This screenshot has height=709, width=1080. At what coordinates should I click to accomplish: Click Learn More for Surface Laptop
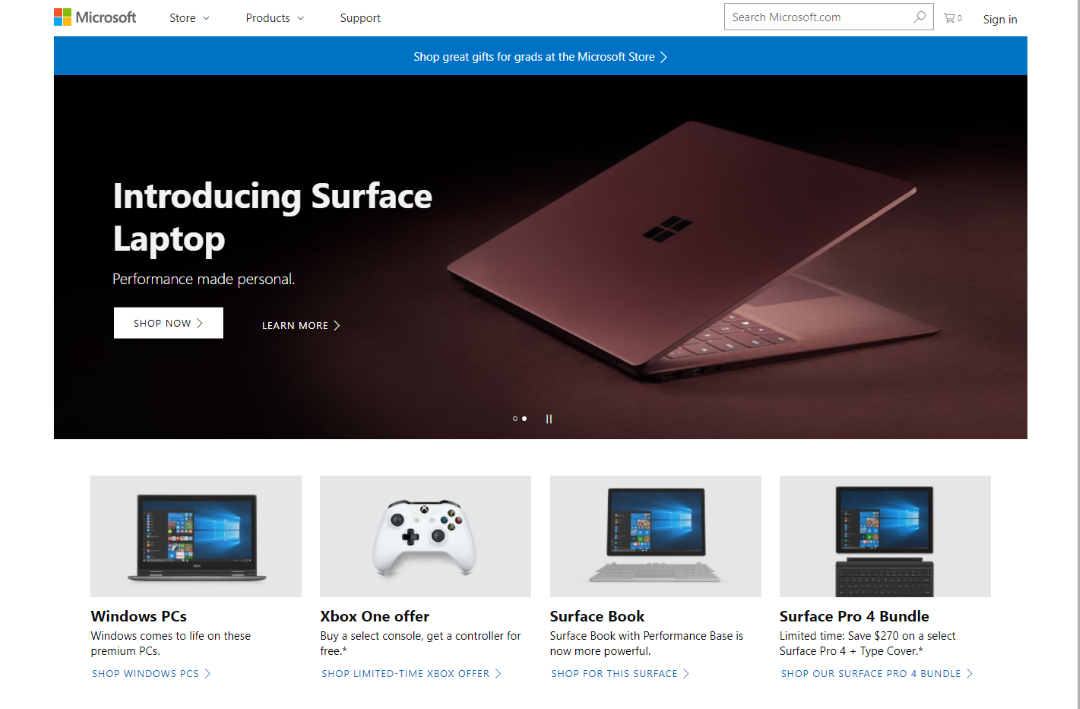pos(301,325)
